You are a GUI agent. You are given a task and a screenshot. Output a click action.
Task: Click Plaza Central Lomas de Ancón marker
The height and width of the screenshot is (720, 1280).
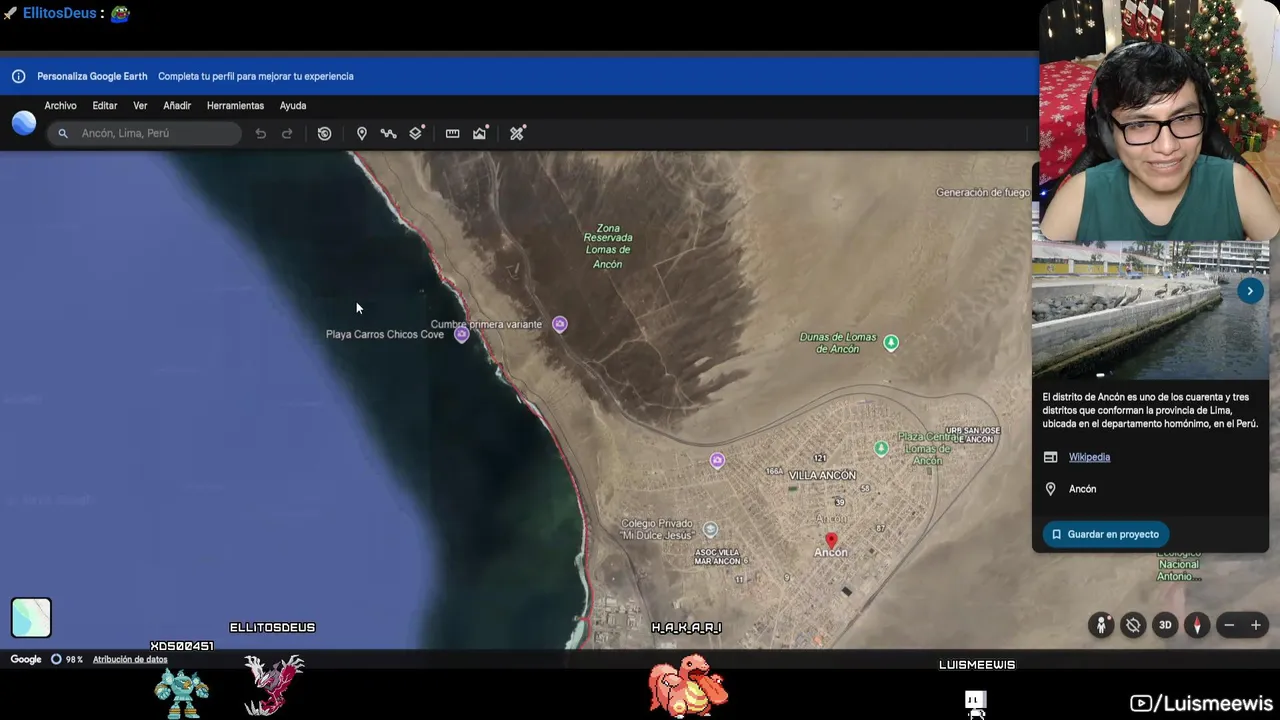[881, 449]
